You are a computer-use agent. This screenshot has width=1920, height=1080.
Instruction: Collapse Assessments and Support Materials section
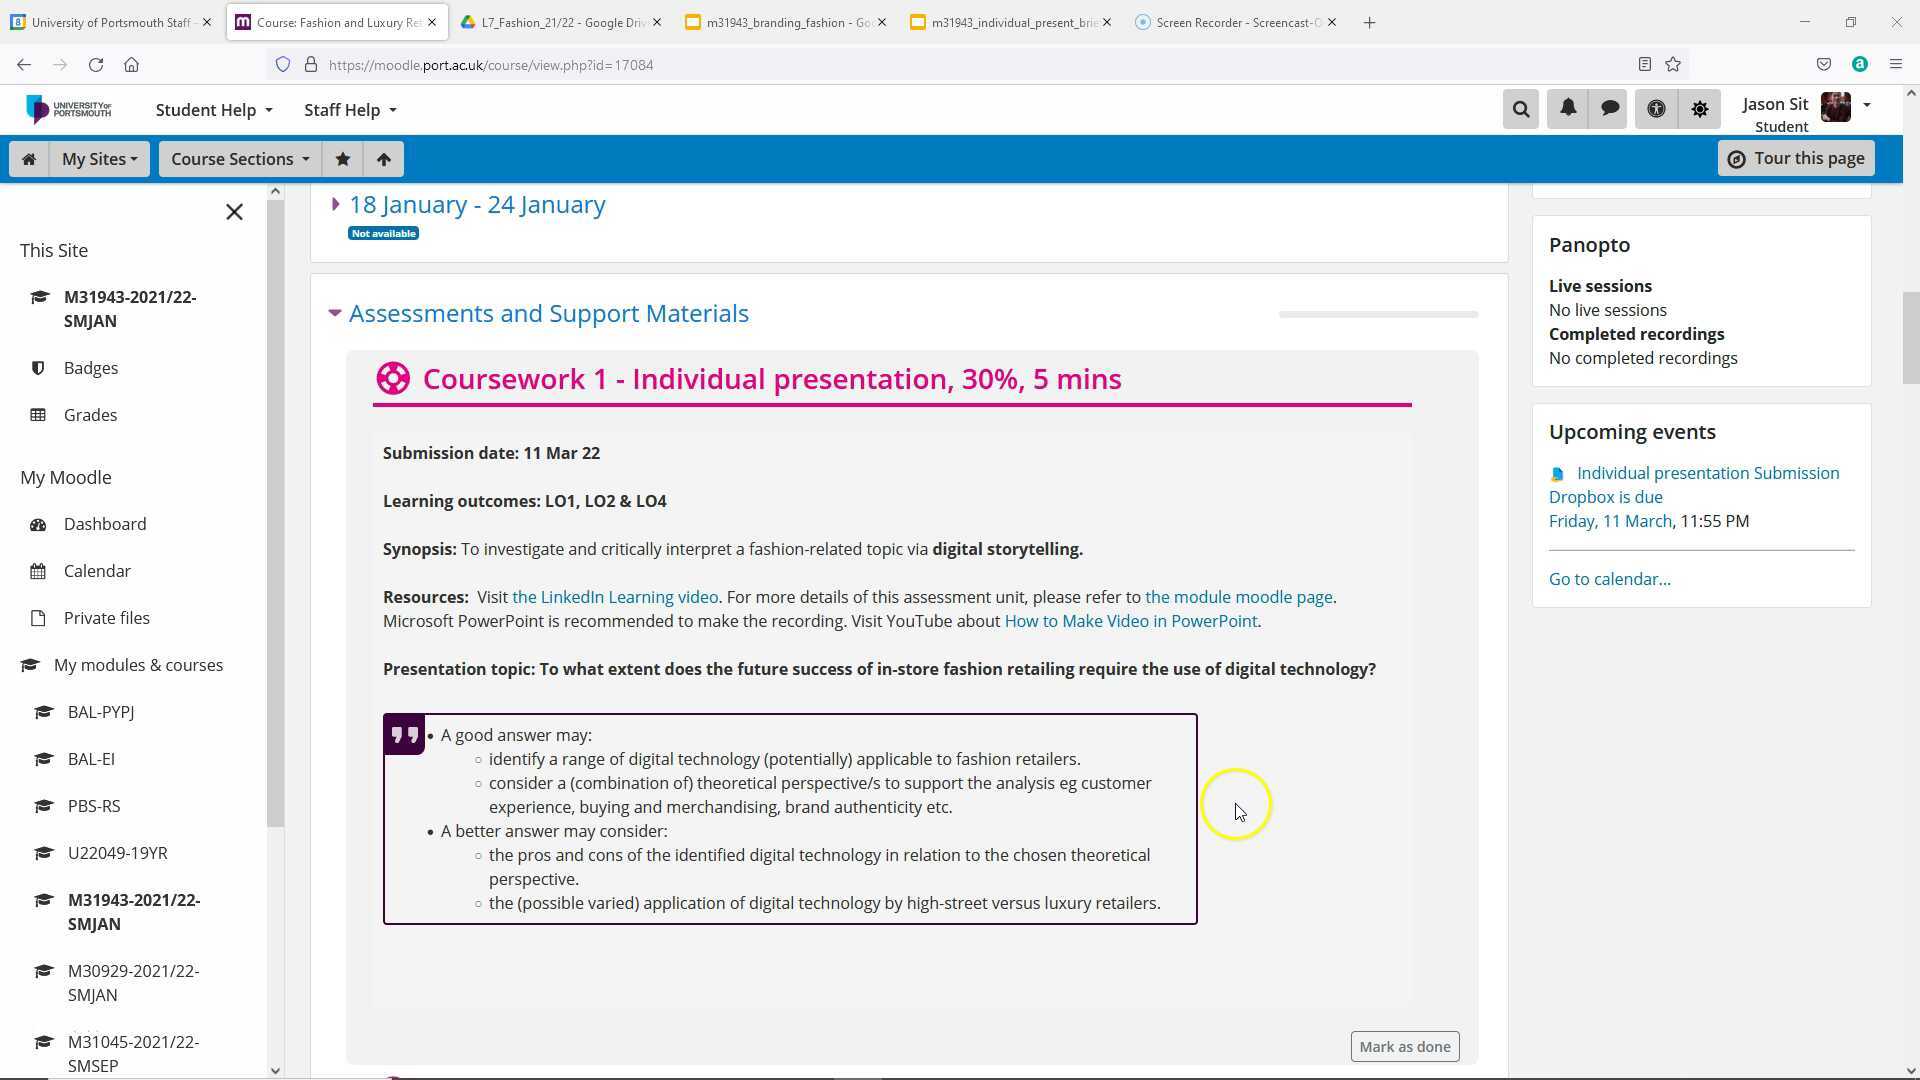point(335,313)
